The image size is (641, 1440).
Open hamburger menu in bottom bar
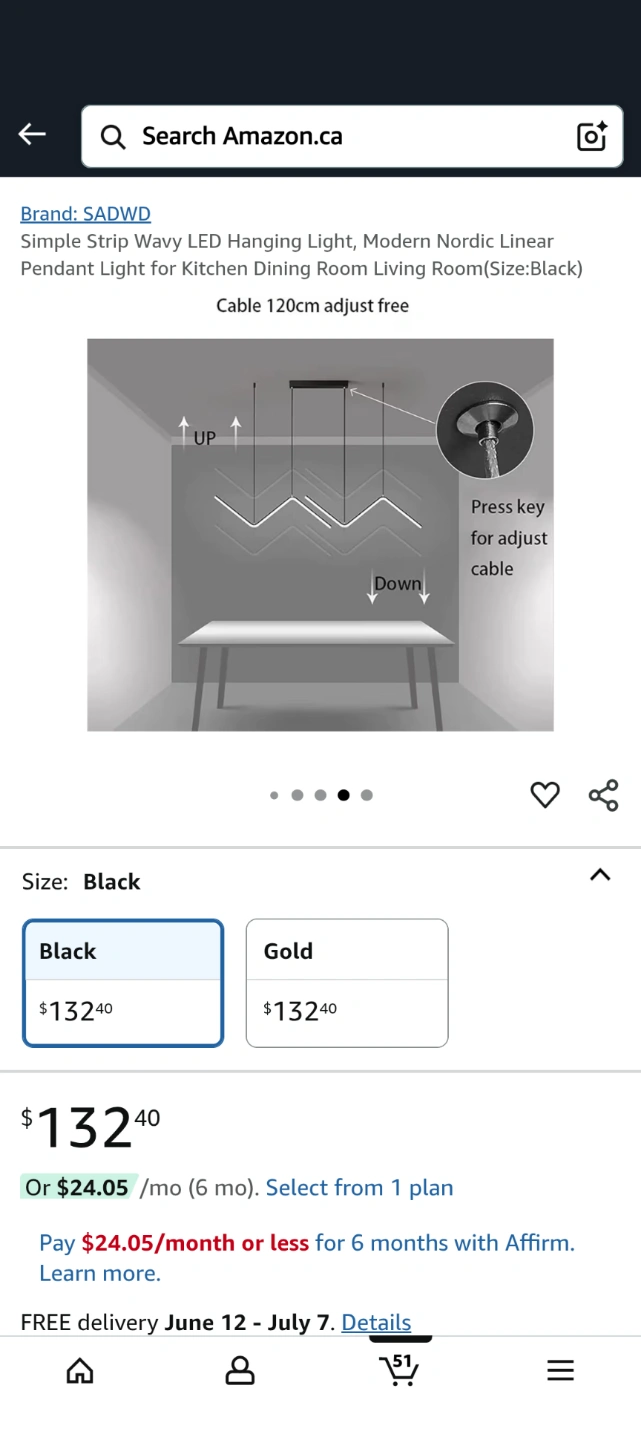click(561, 1371)
